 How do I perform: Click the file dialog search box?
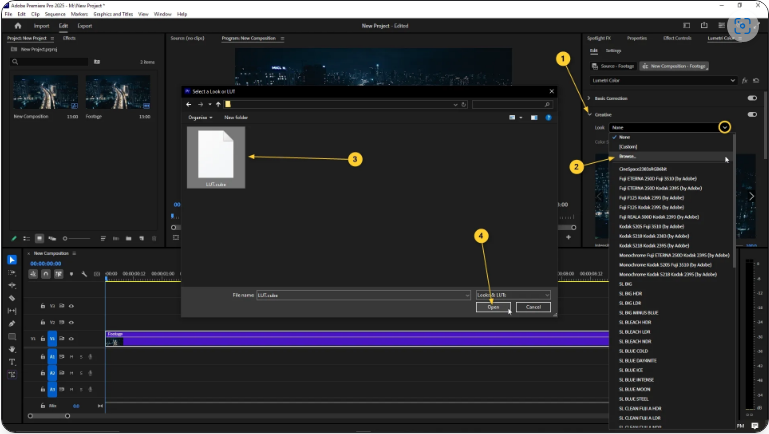pyautogui.click(x=512, y=104)
